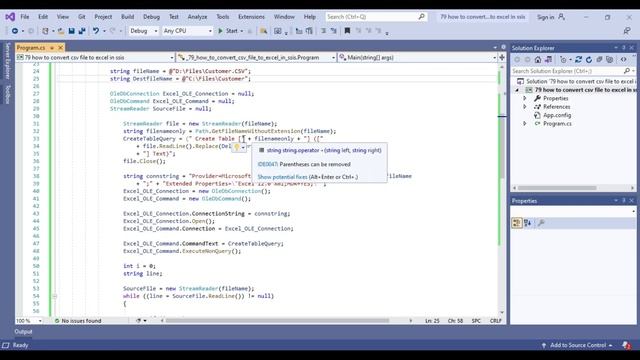Click the Categorized icon in Properties panel
Screen dimensions: 640x360
(x=517, y=223)
